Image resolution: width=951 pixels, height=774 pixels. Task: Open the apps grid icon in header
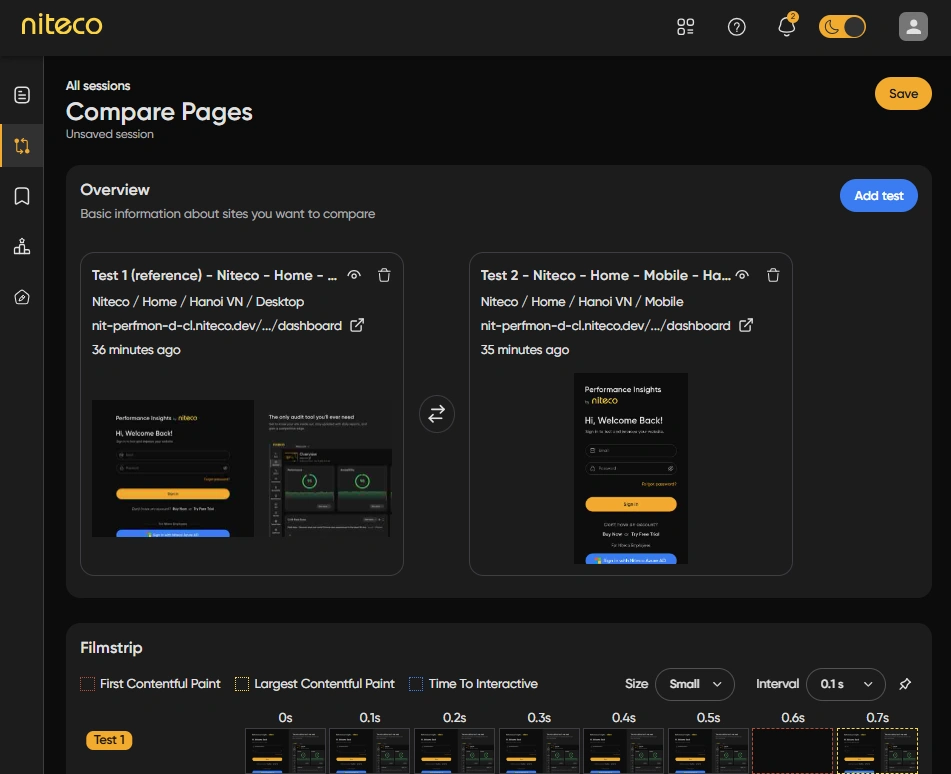685,27
